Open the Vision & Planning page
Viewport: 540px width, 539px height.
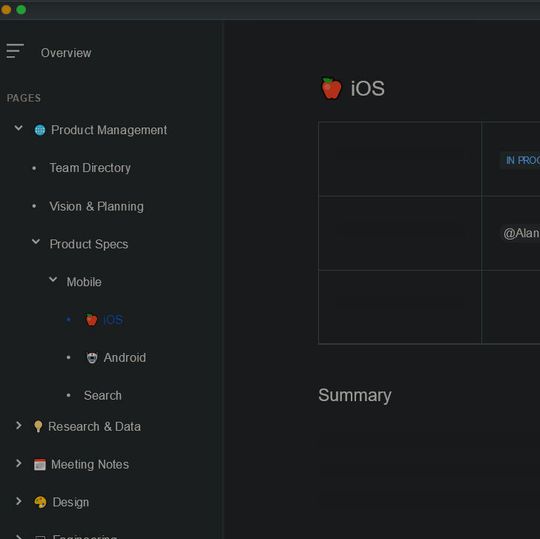(x=96, y=206)
